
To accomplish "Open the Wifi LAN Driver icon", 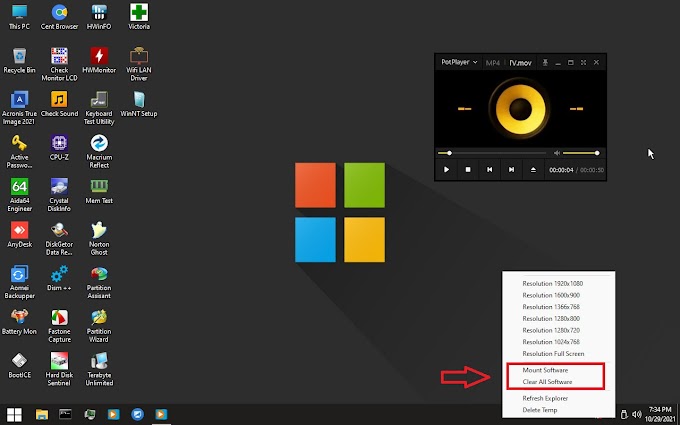I will (x=139, y=65).
